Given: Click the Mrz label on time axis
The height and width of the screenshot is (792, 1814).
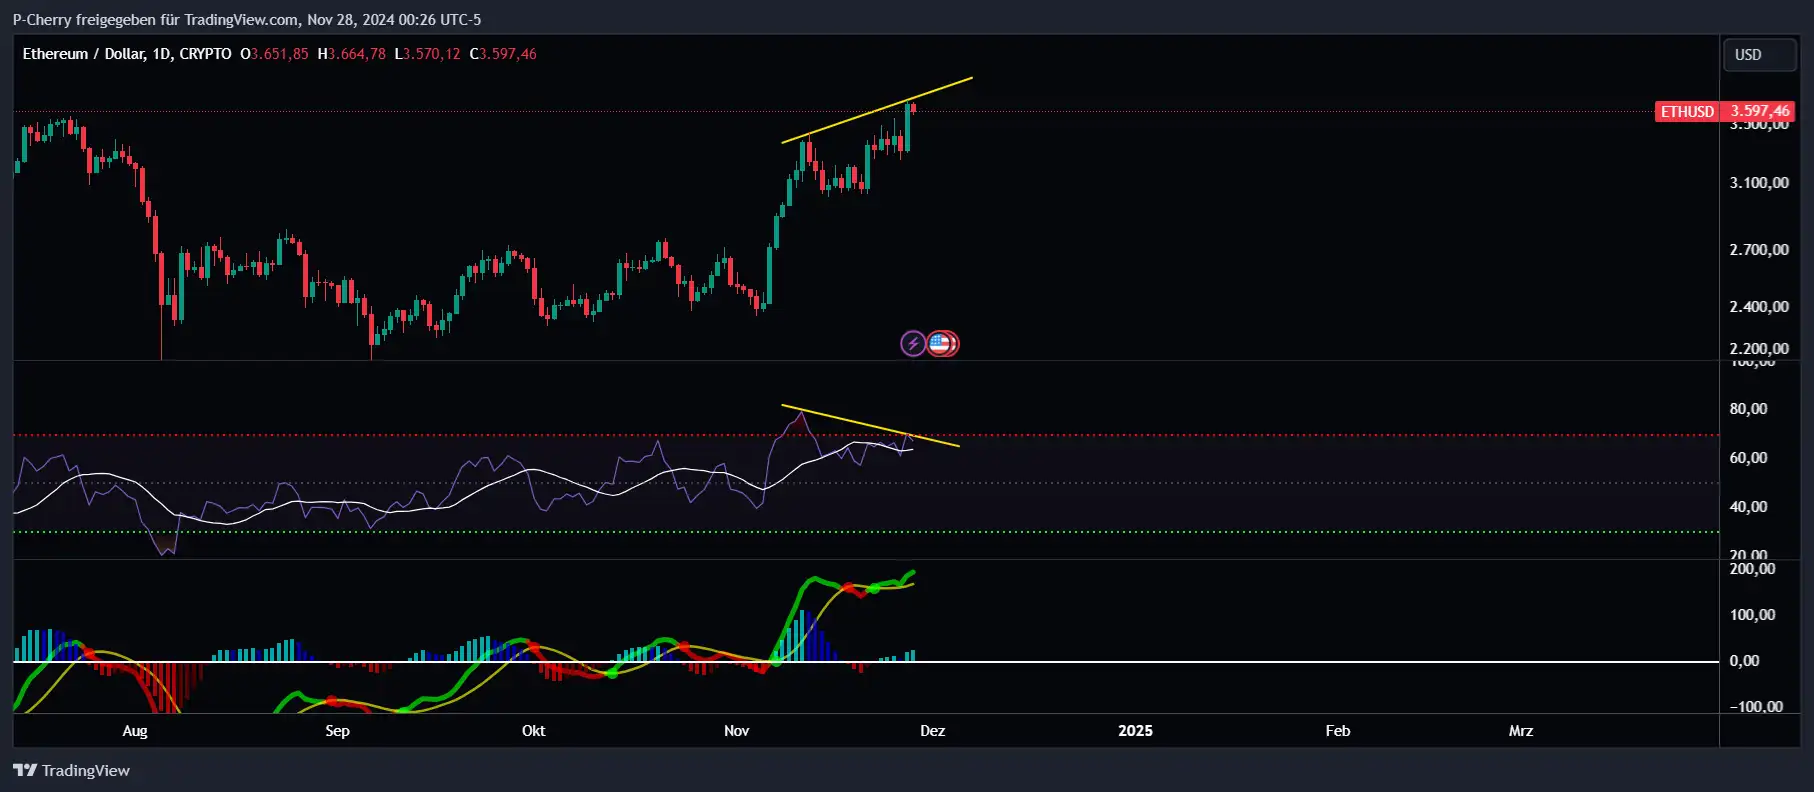Looking at the screenshot, I should pyautogui.click(x=1521, y=731).
